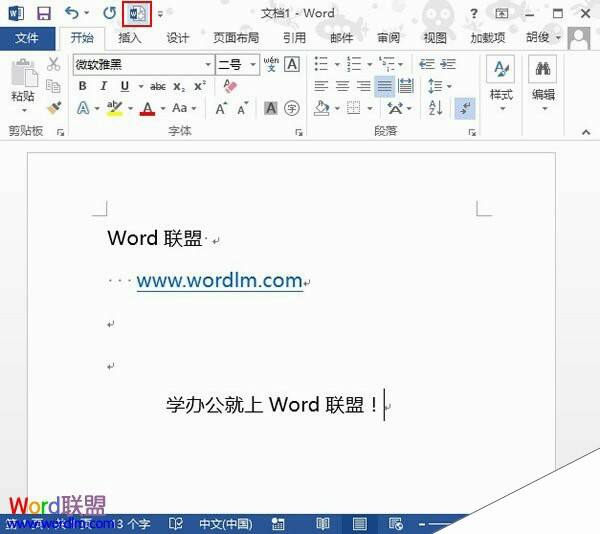The image size is (600, 534).
Task: Toggle underline formatting
Action: [125, 86]
